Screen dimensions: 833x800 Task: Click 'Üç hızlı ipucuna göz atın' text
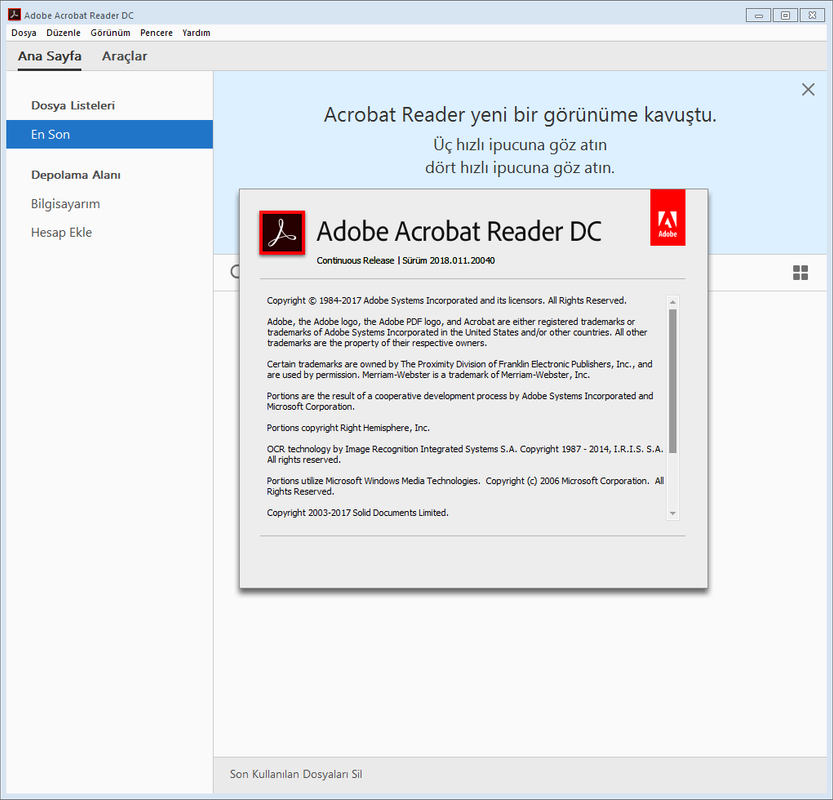click(x=520, y=144)
